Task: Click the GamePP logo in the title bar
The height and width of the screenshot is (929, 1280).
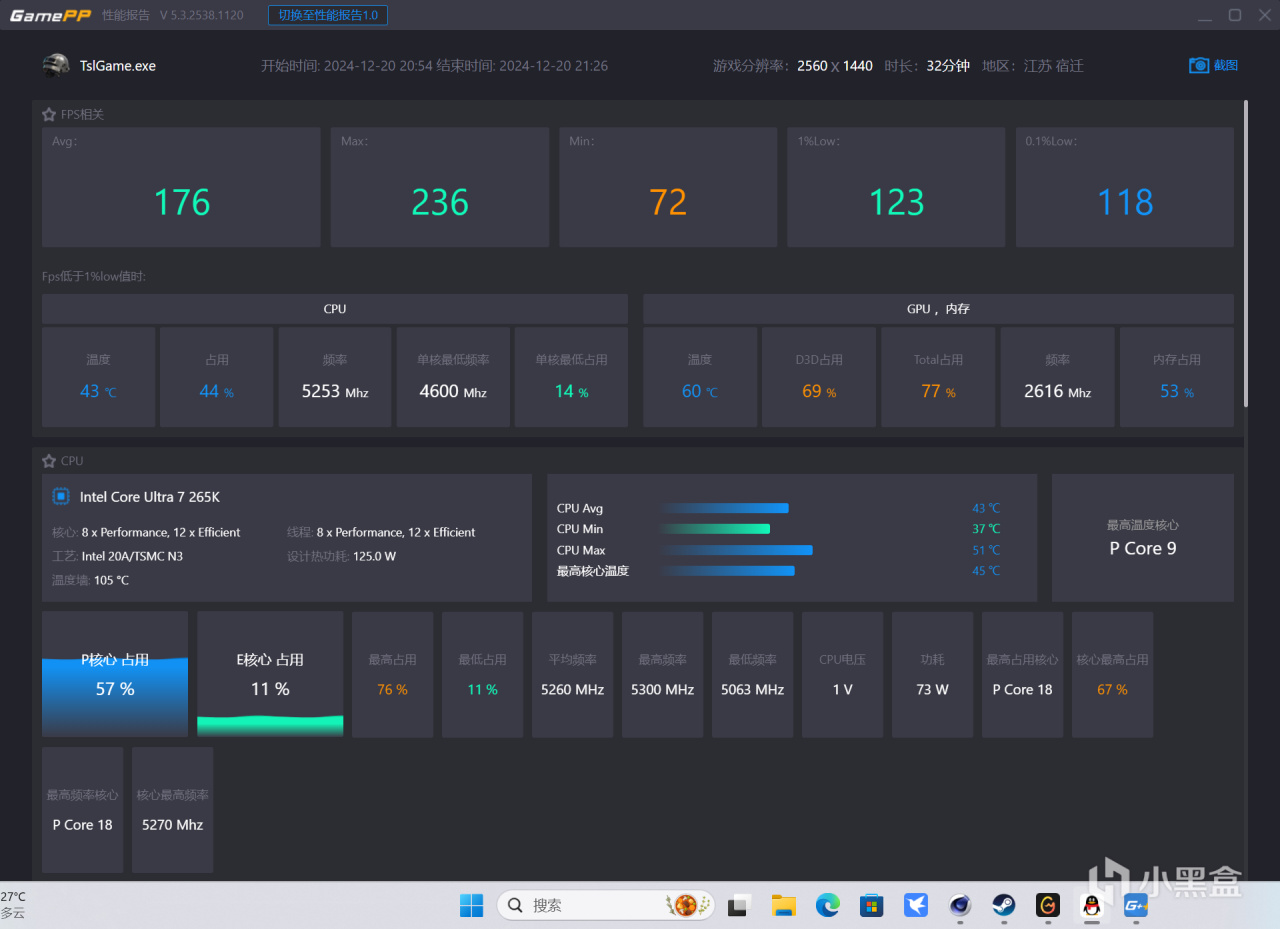Action: point(50,15)
